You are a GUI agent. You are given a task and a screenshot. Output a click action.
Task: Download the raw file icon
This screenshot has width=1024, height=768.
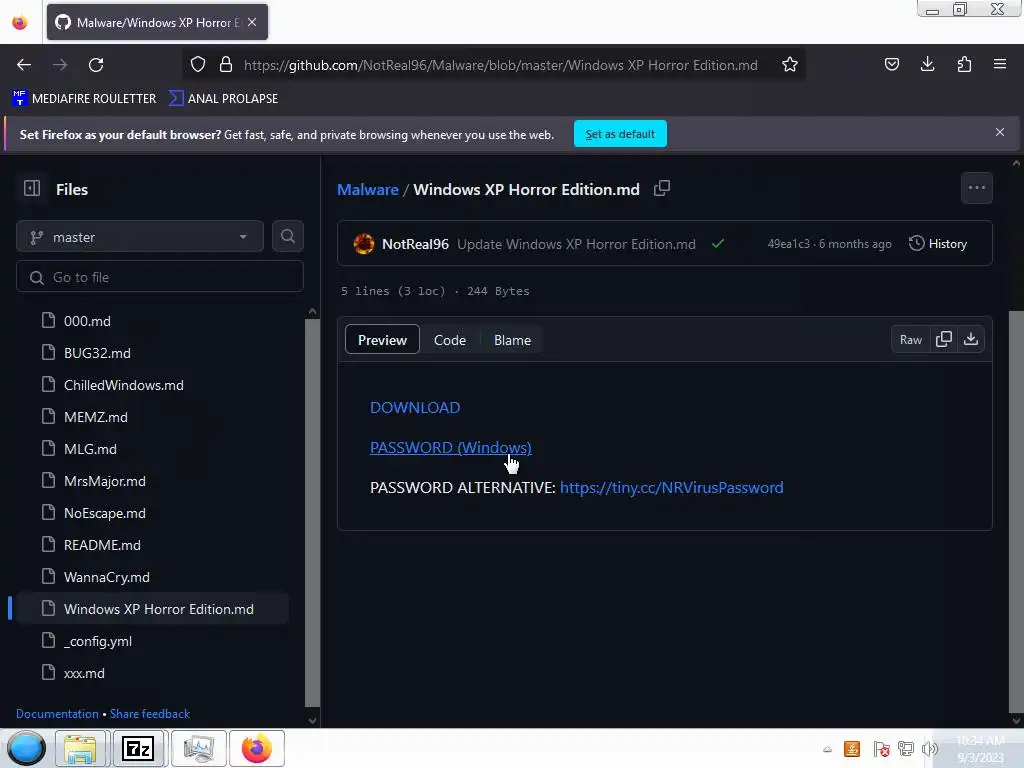(x=971, y=340)
